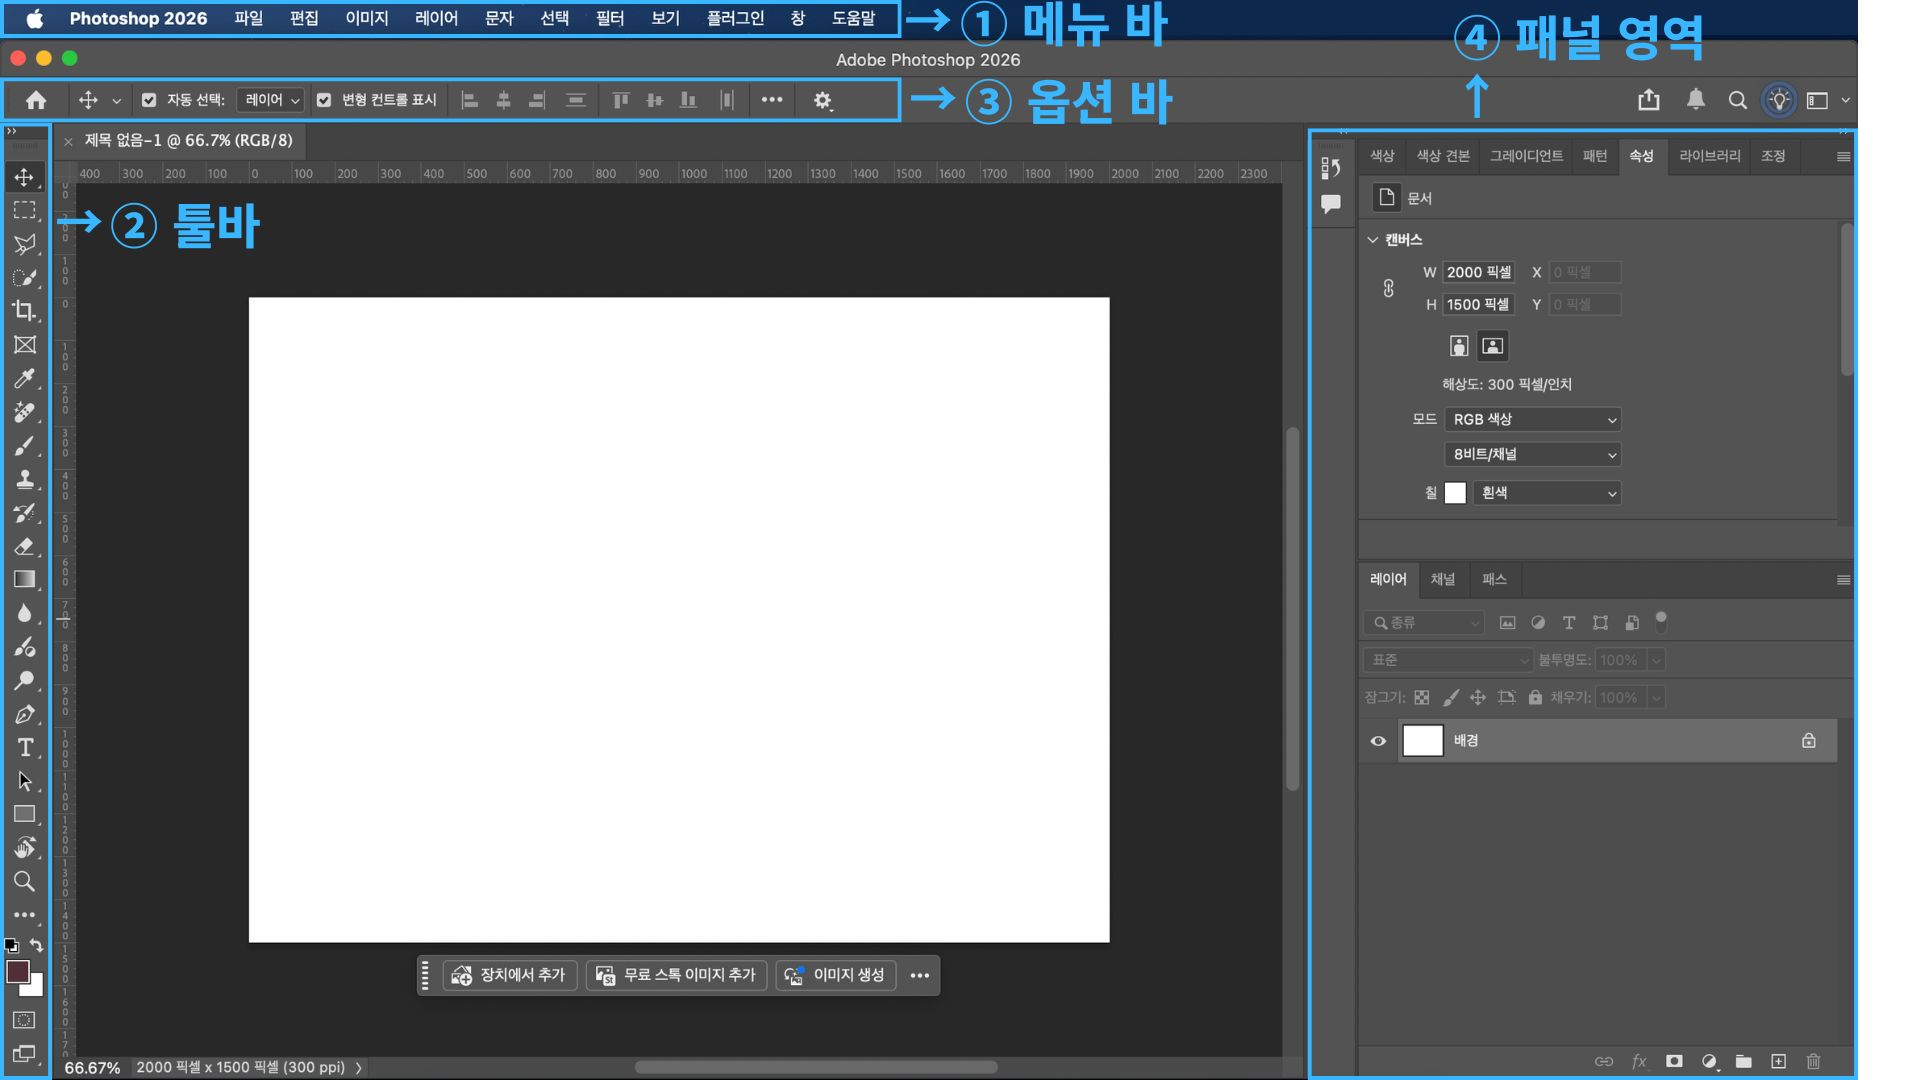
Task: Select the Frame tool
Action: (24, 345)
